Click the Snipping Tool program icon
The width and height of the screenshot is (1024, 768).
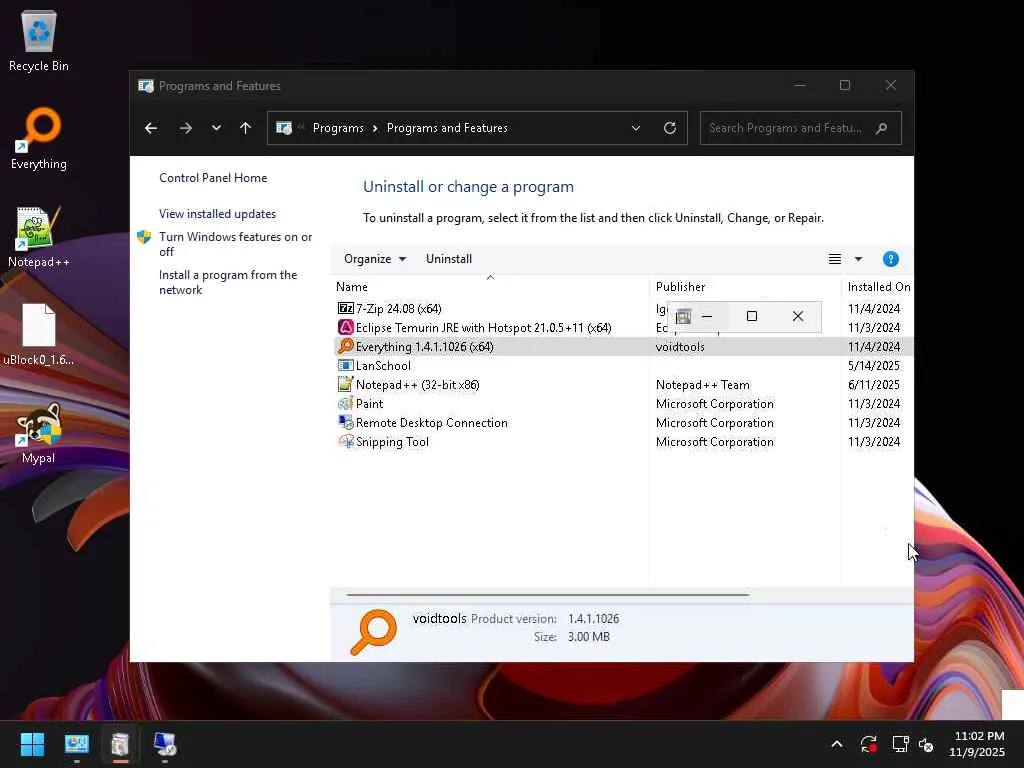pyautogui.click(x=345, y=441)
